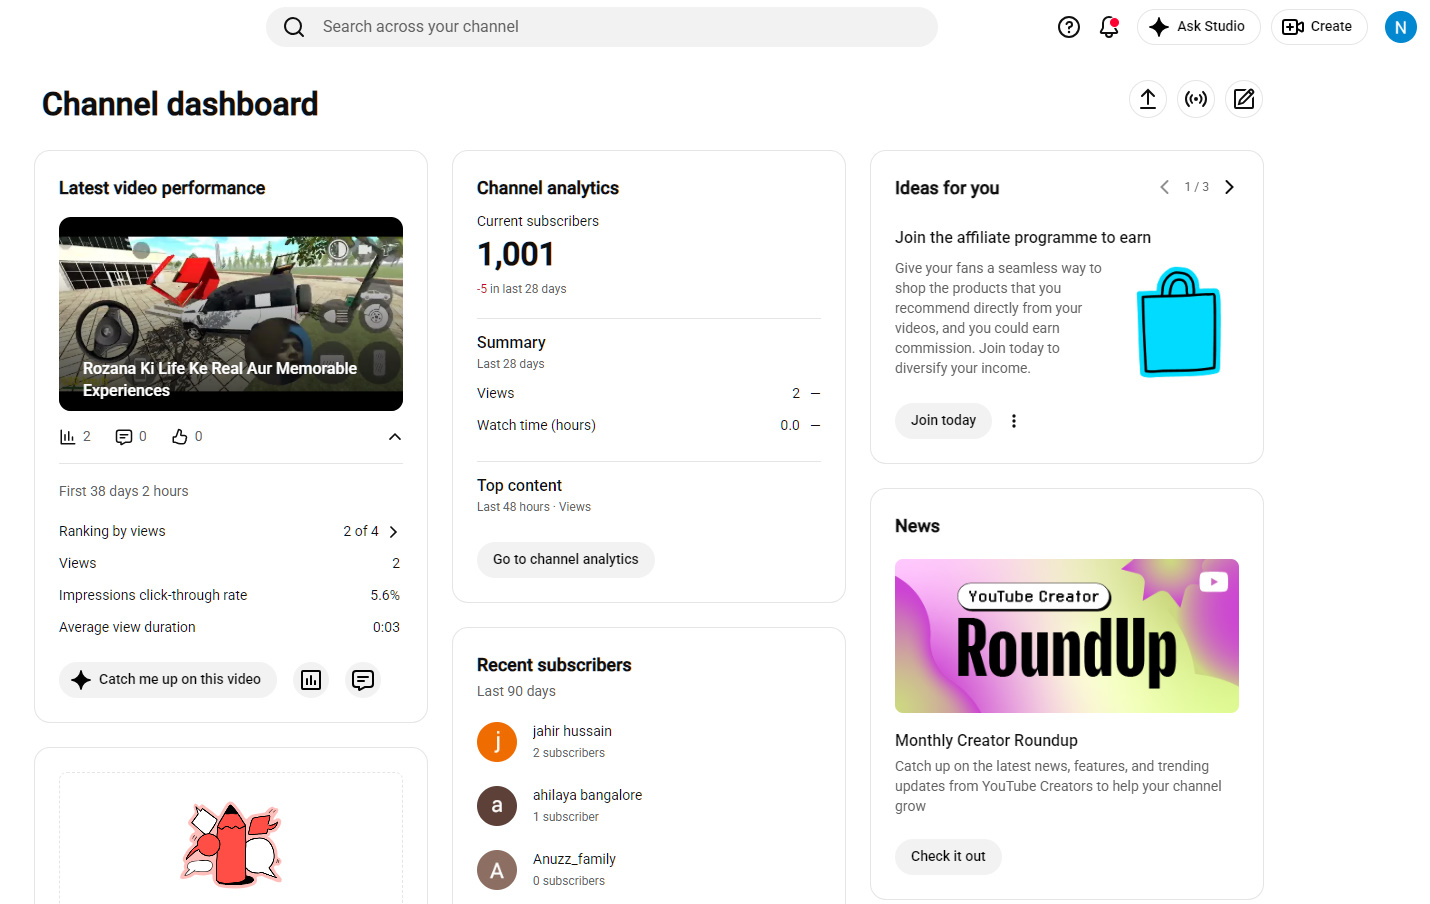Click Ask Studio button
1430x904 pixels.
tap(1199, 27)
